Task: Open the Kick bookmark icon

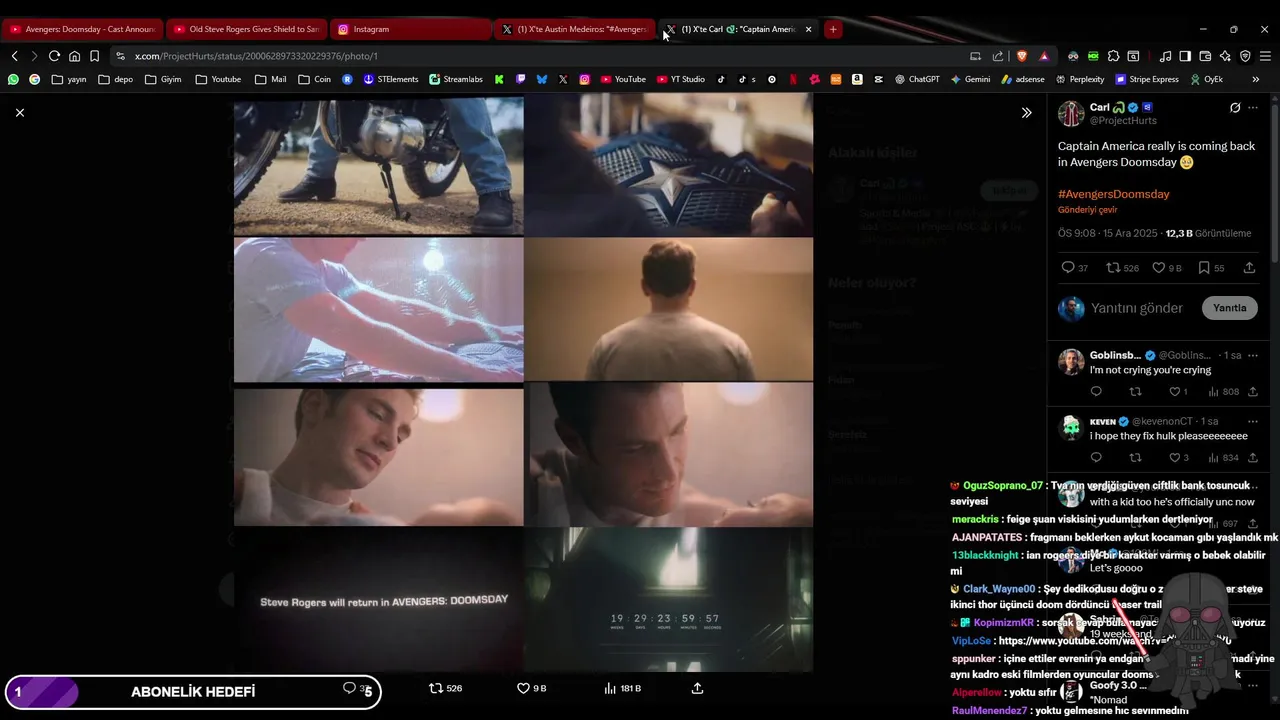Action: tap(499, 79)
